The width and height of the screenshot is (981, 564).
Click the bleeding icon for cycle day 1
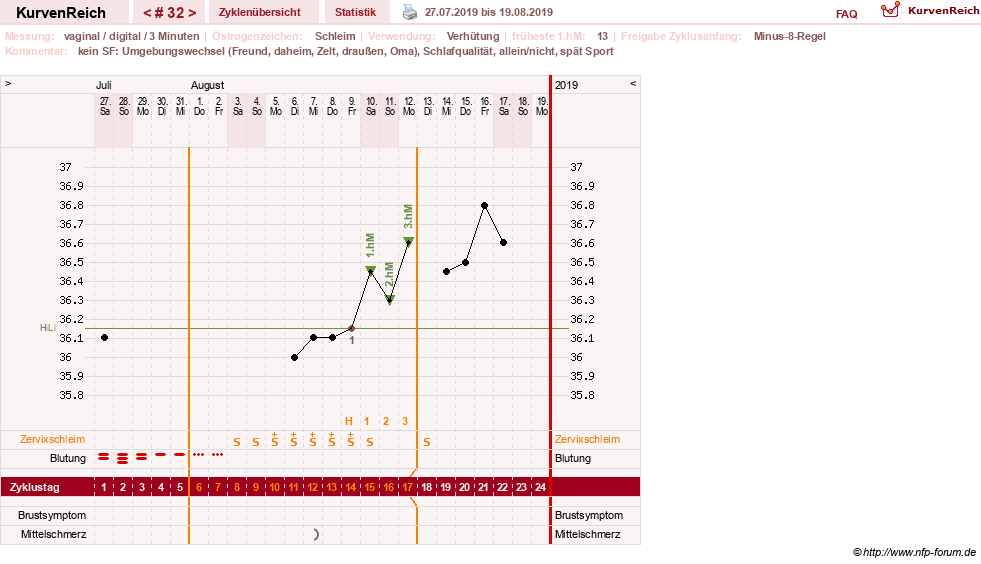coord(104,457)
